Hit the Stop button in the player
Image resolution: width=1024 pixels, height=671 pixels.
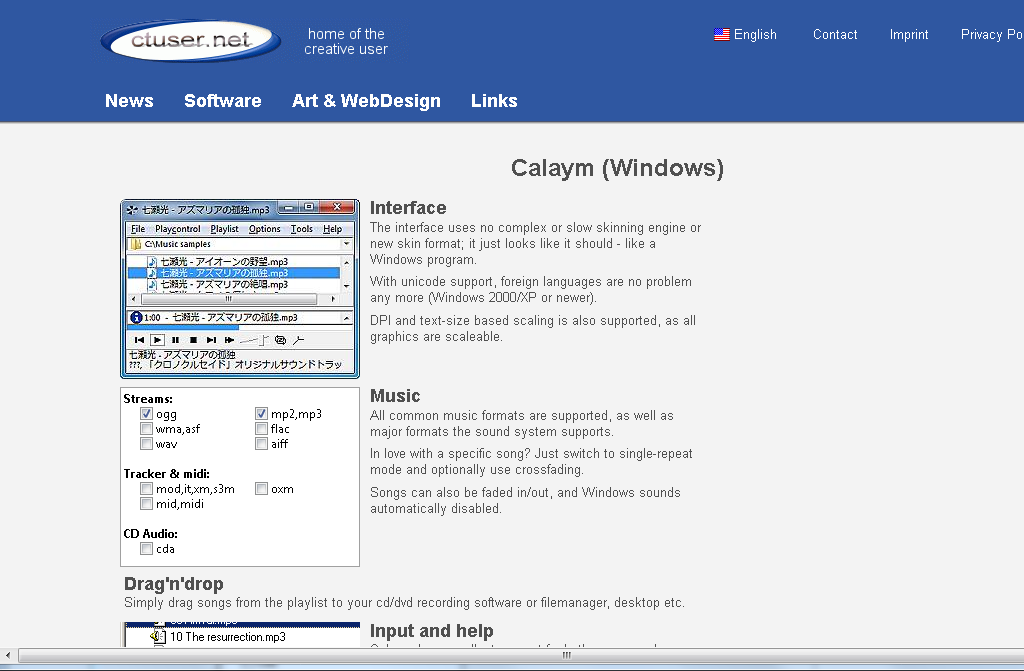click(193, 340)
